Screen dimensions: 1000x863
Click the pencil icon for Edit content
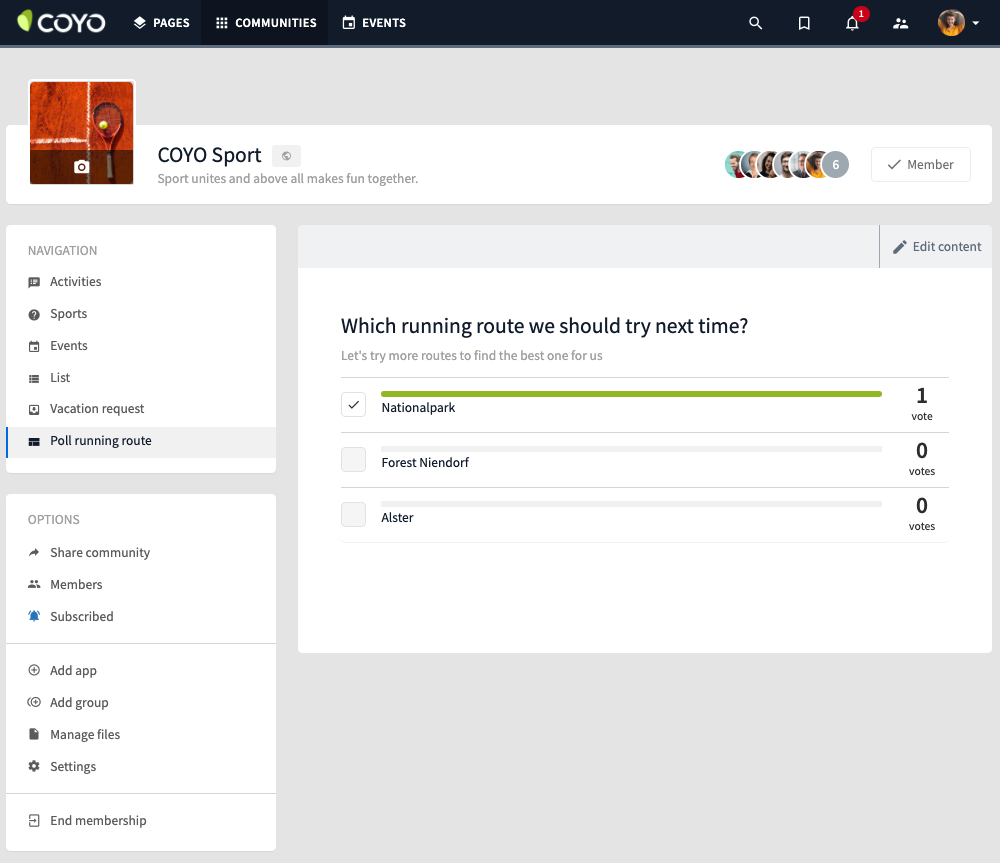pos(899,247)
